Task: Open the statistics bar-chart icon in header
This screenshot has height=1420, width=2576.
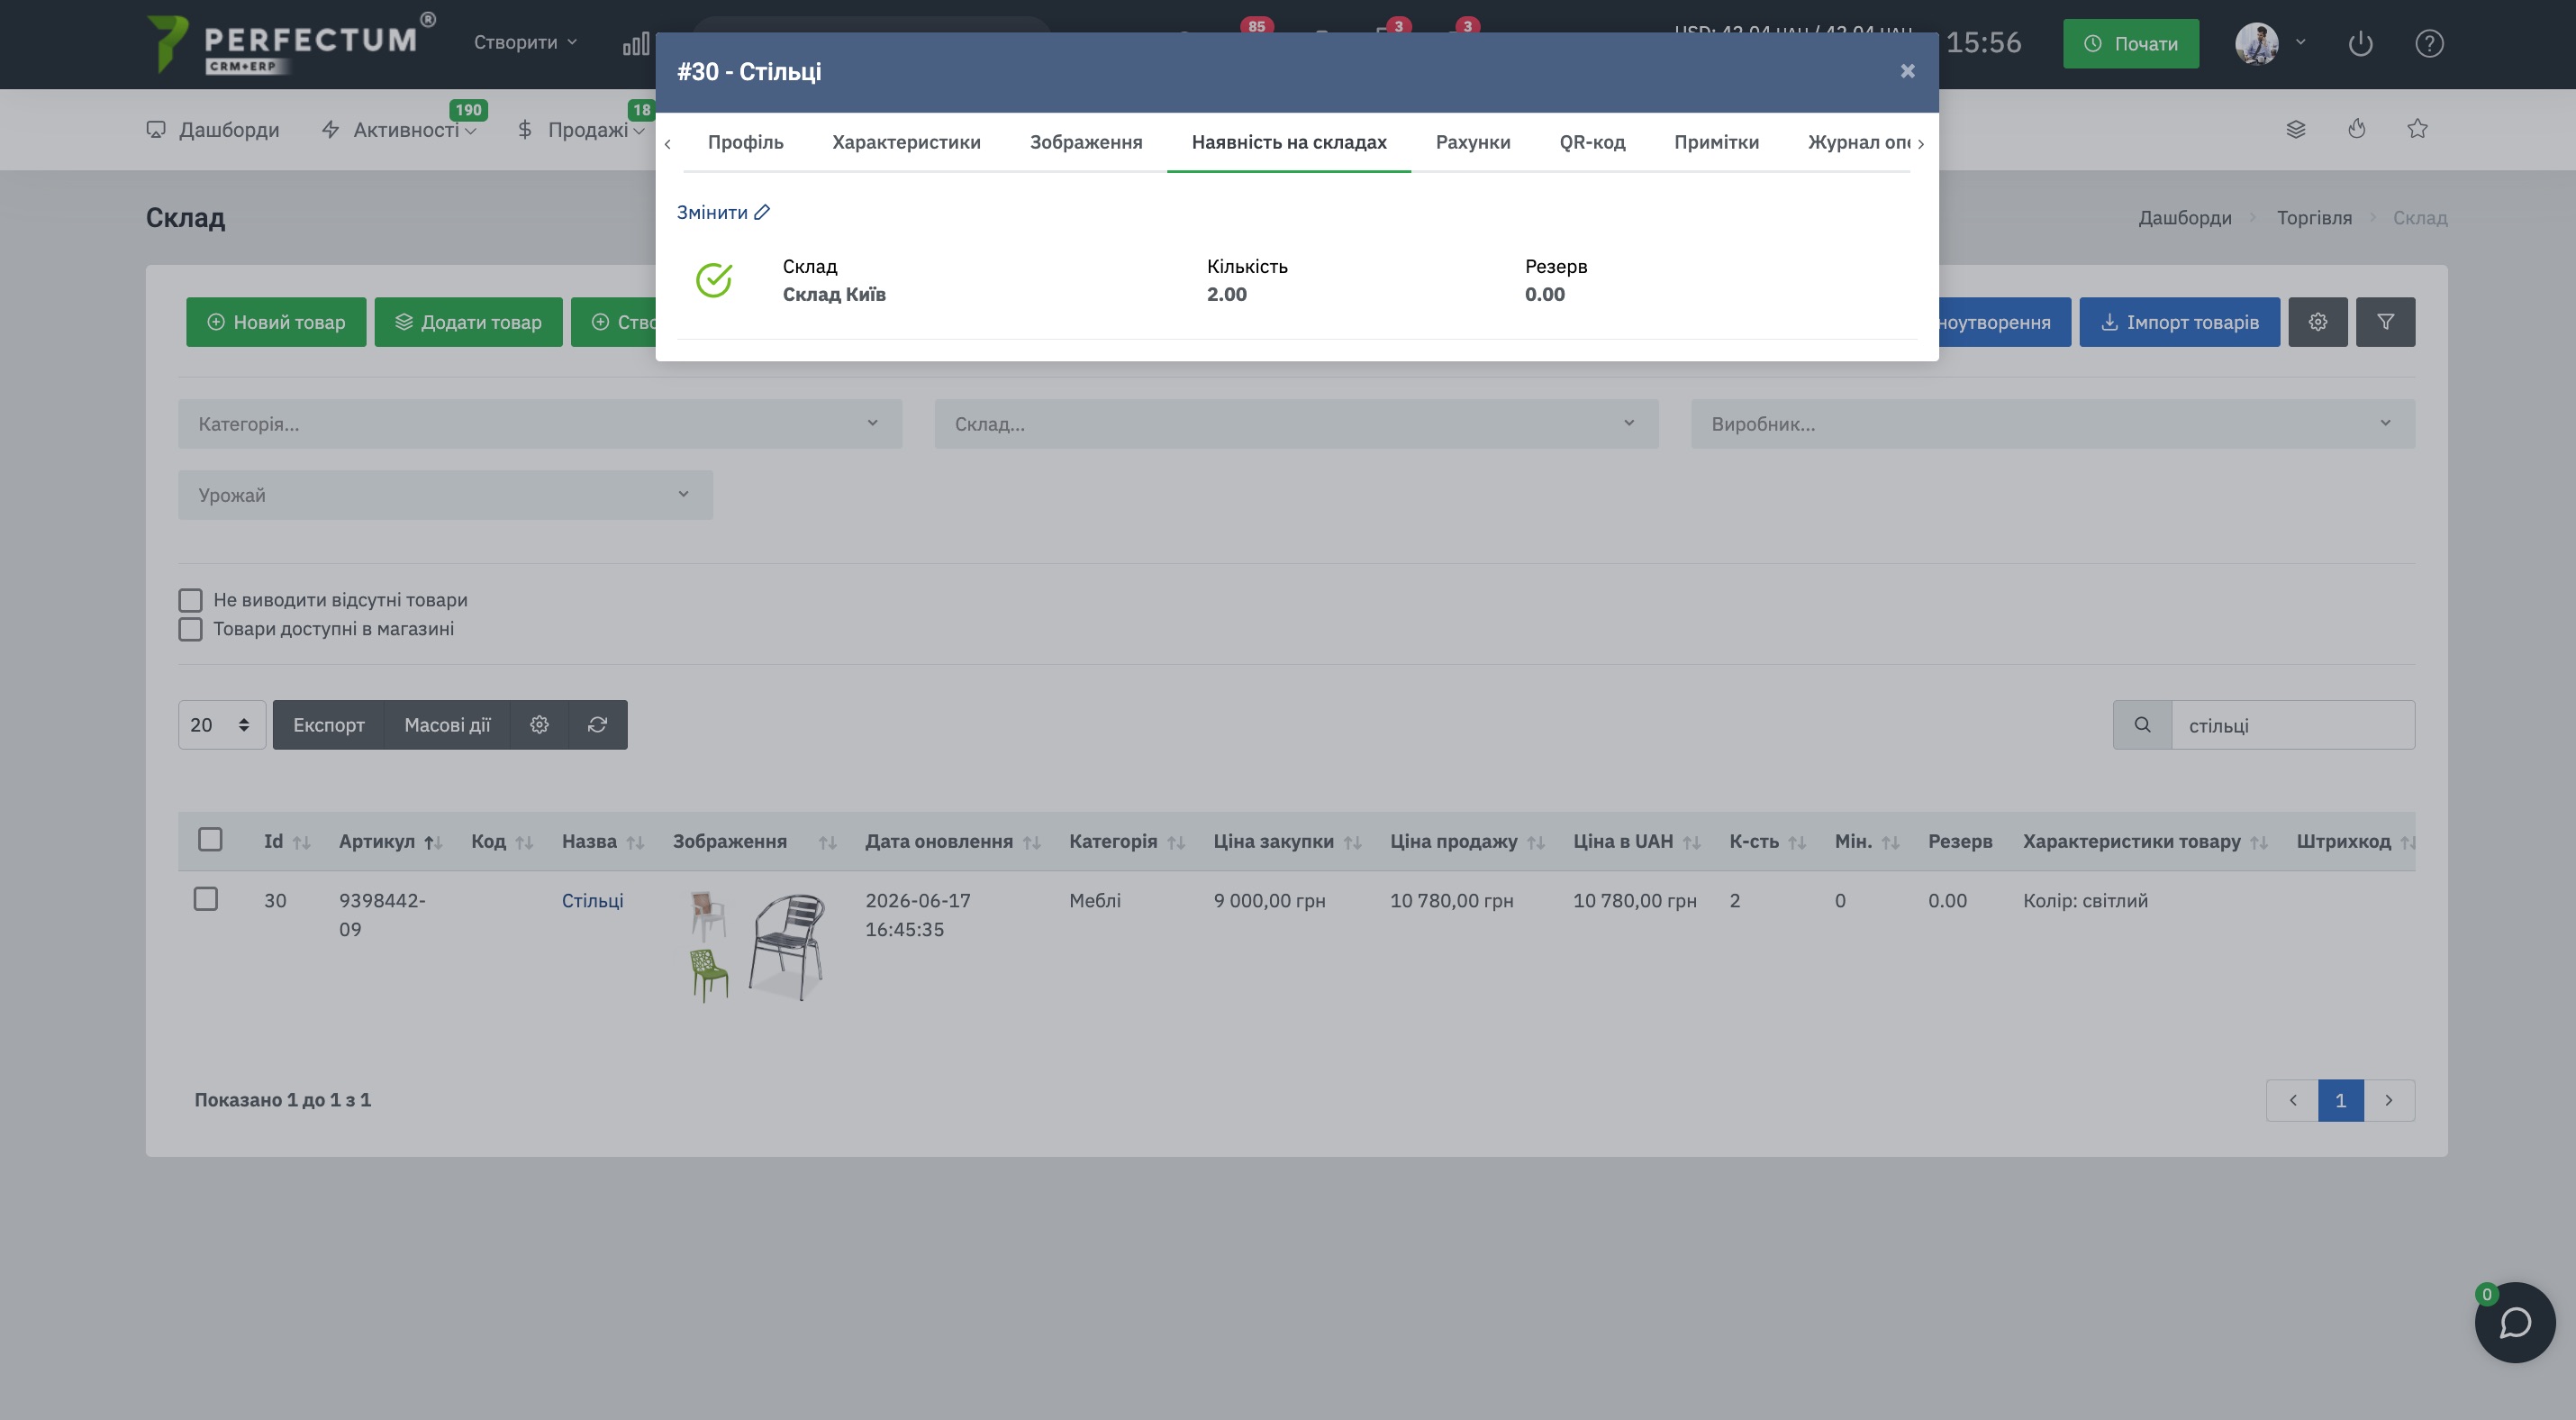Action: coord(636,44)
